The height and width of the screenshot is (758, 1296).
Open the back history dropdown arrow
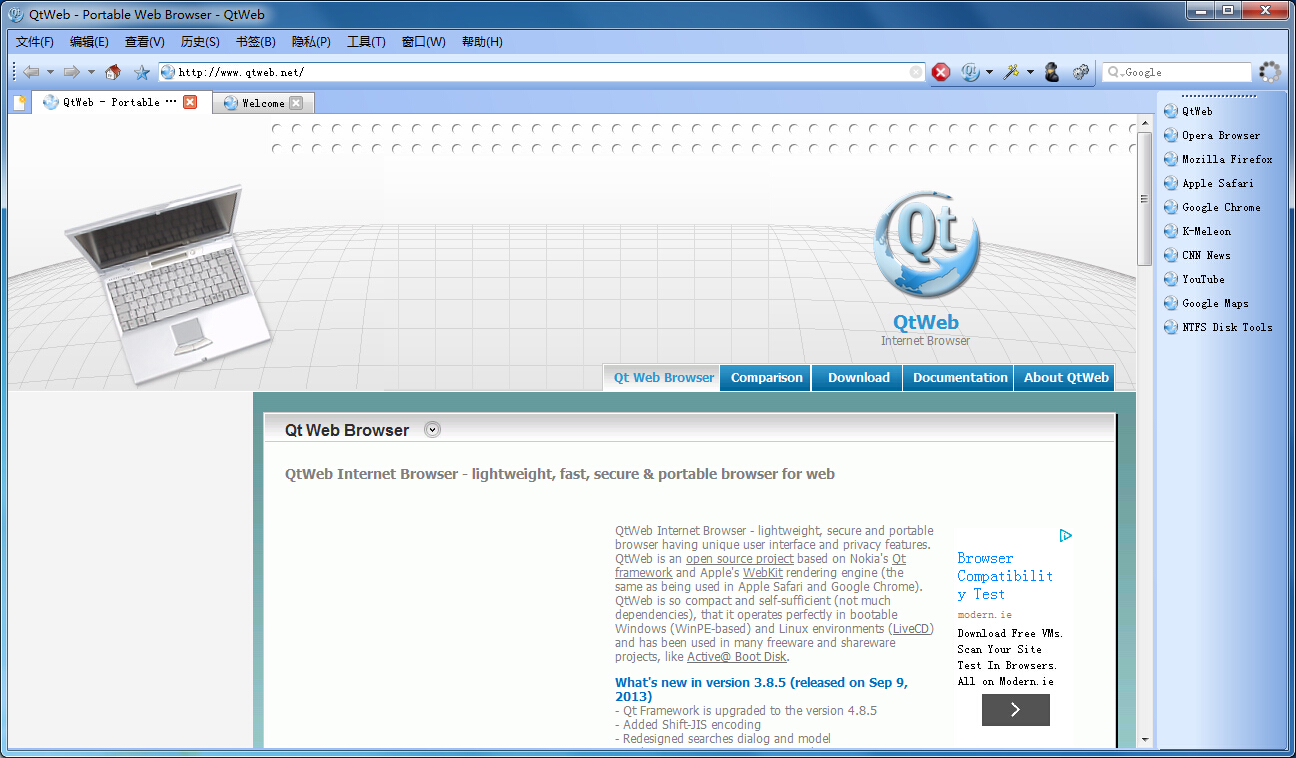(x=50, y=72)
